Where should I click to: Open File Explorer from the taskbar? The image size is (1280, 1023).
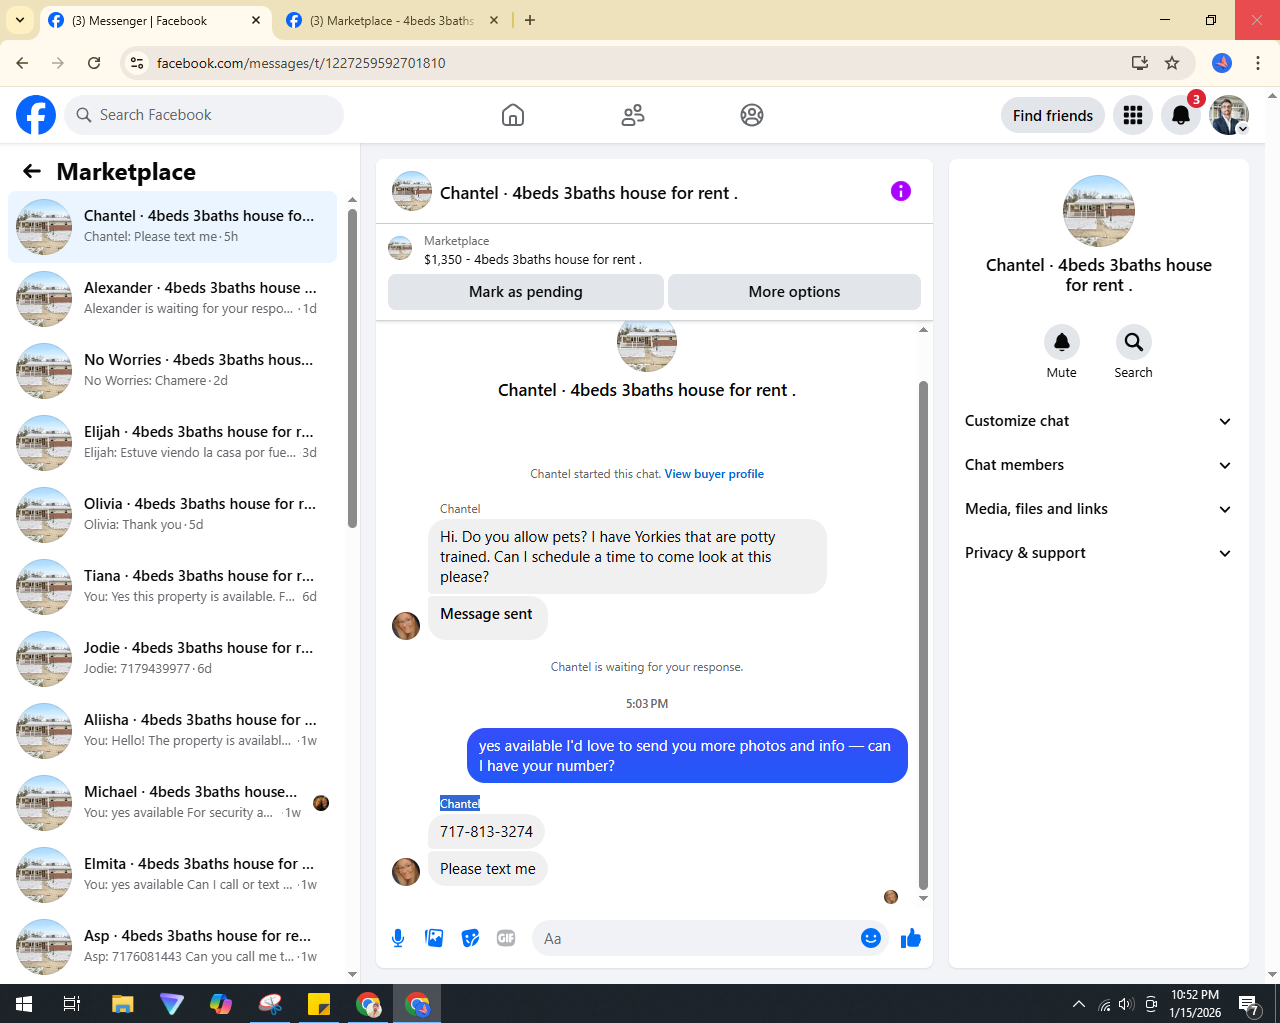tap(122, 1004)
